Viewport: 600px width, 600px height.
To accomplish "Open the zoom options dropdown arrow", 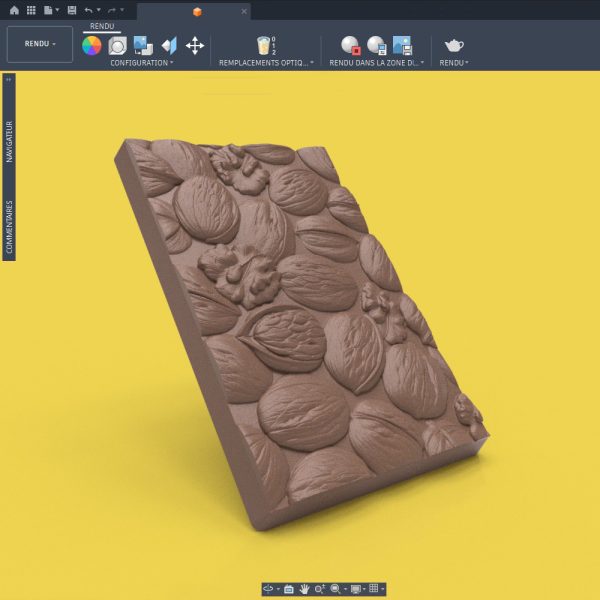I will (x=345, y=589).
